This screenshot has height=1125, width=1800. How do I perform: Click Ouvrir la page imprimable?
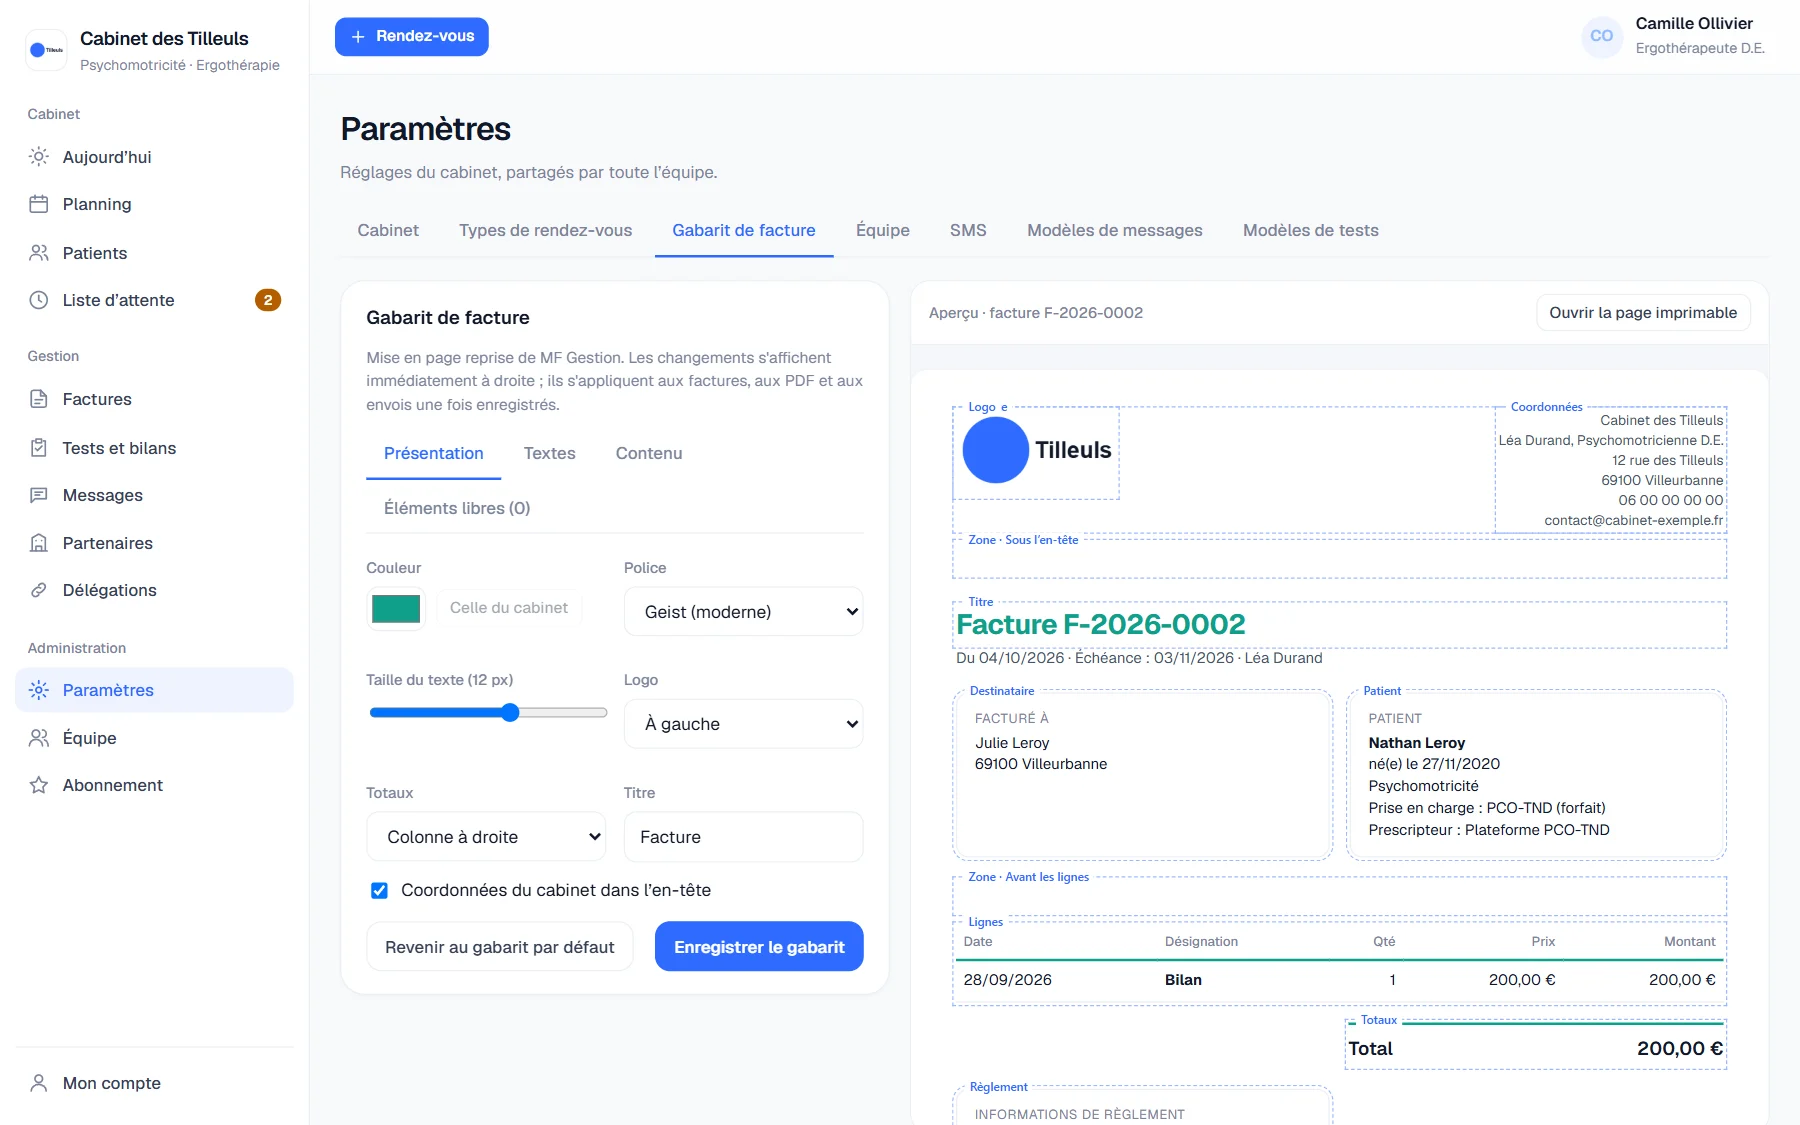[1643, 313]
